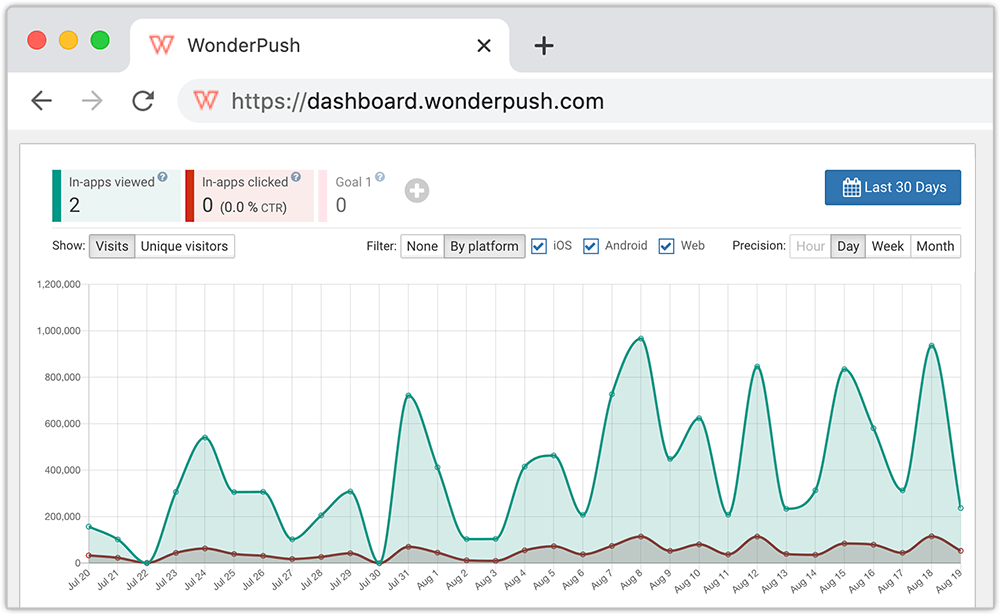
Task: Select the WonderPush browser tab
Action: pos(319,45)
